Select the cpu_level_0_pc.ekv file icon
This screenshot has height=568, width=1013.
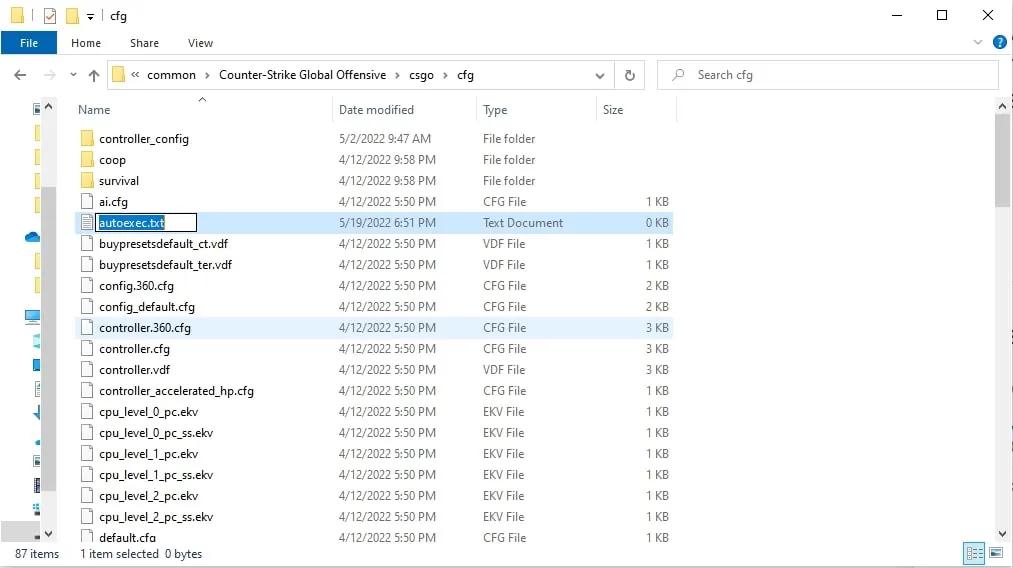(87, 412)
